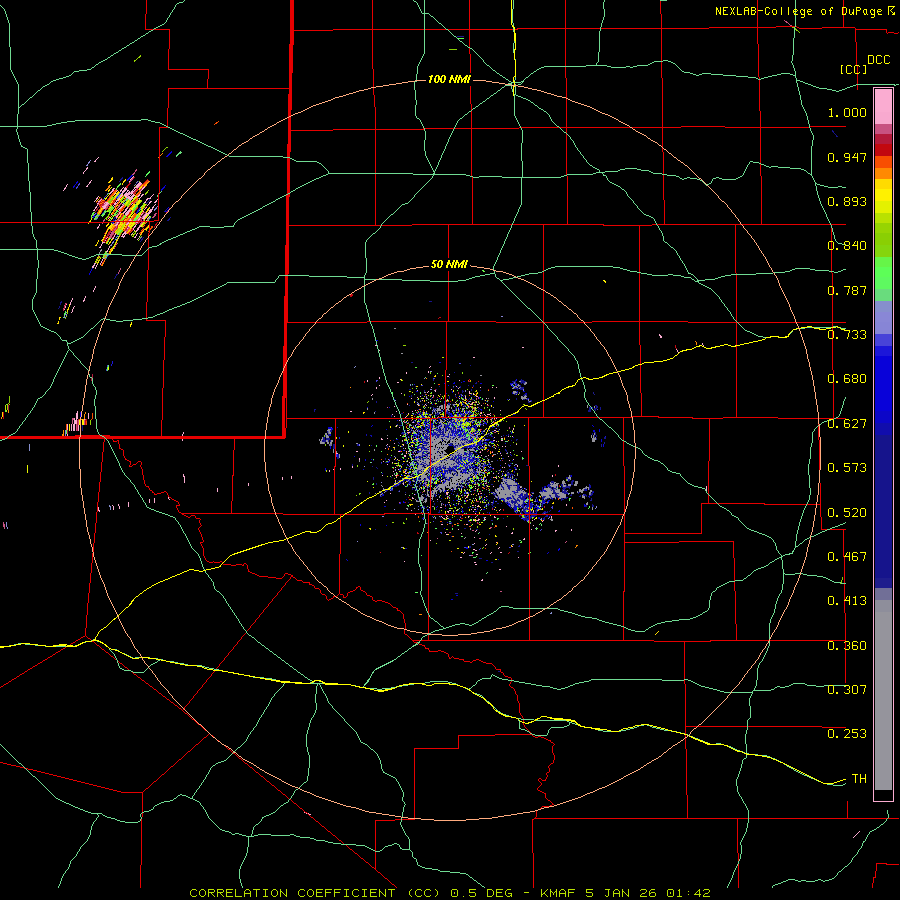The height and width of the screenshot is (900, 900).
Task: Select the 0.413 scale value
Action: pos(847,601)
